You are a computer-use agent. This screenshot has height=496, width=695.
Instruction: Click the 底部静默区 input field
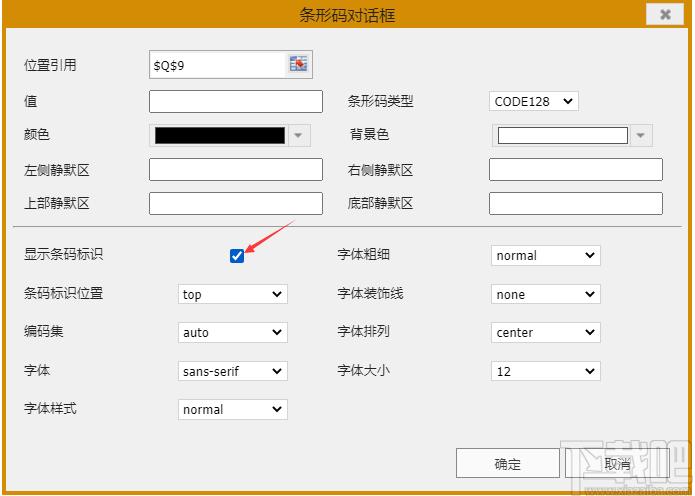point(576,203)
